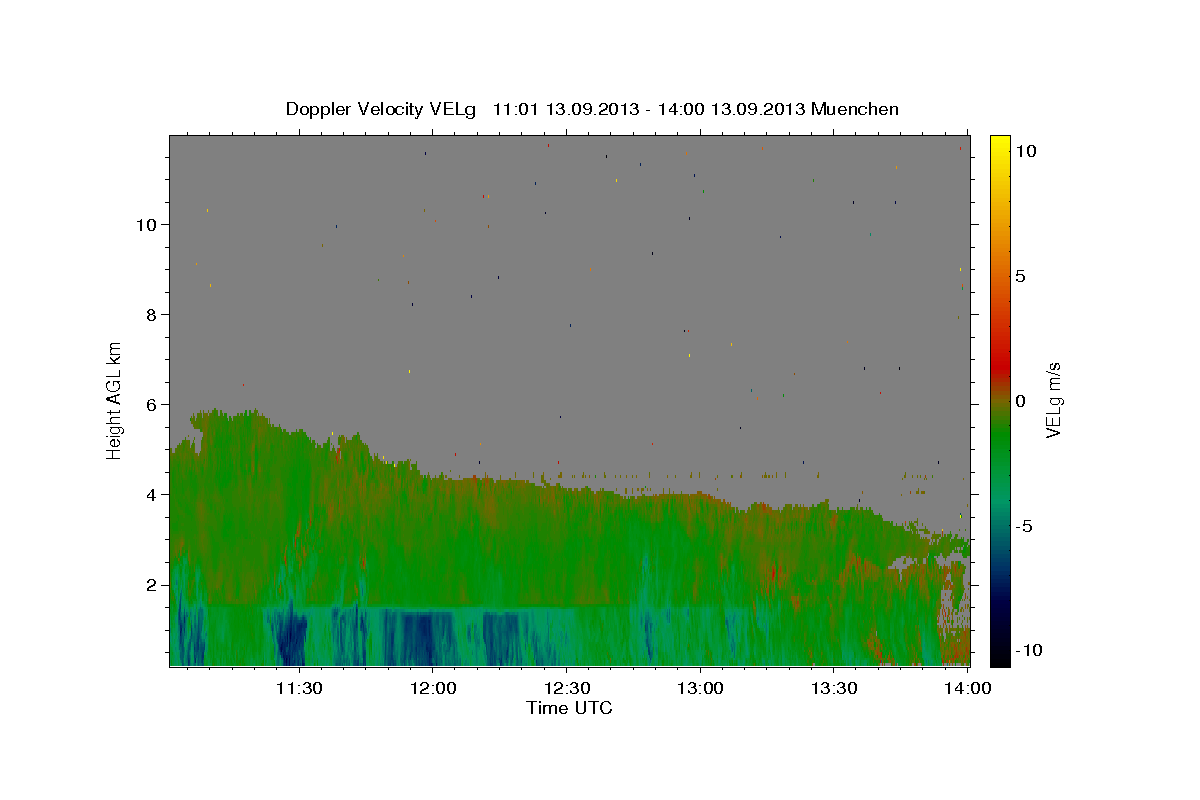The width and height of the screenshot is (1200, 800).
Task: Click the colorbar value -5
Action: 1025,526
